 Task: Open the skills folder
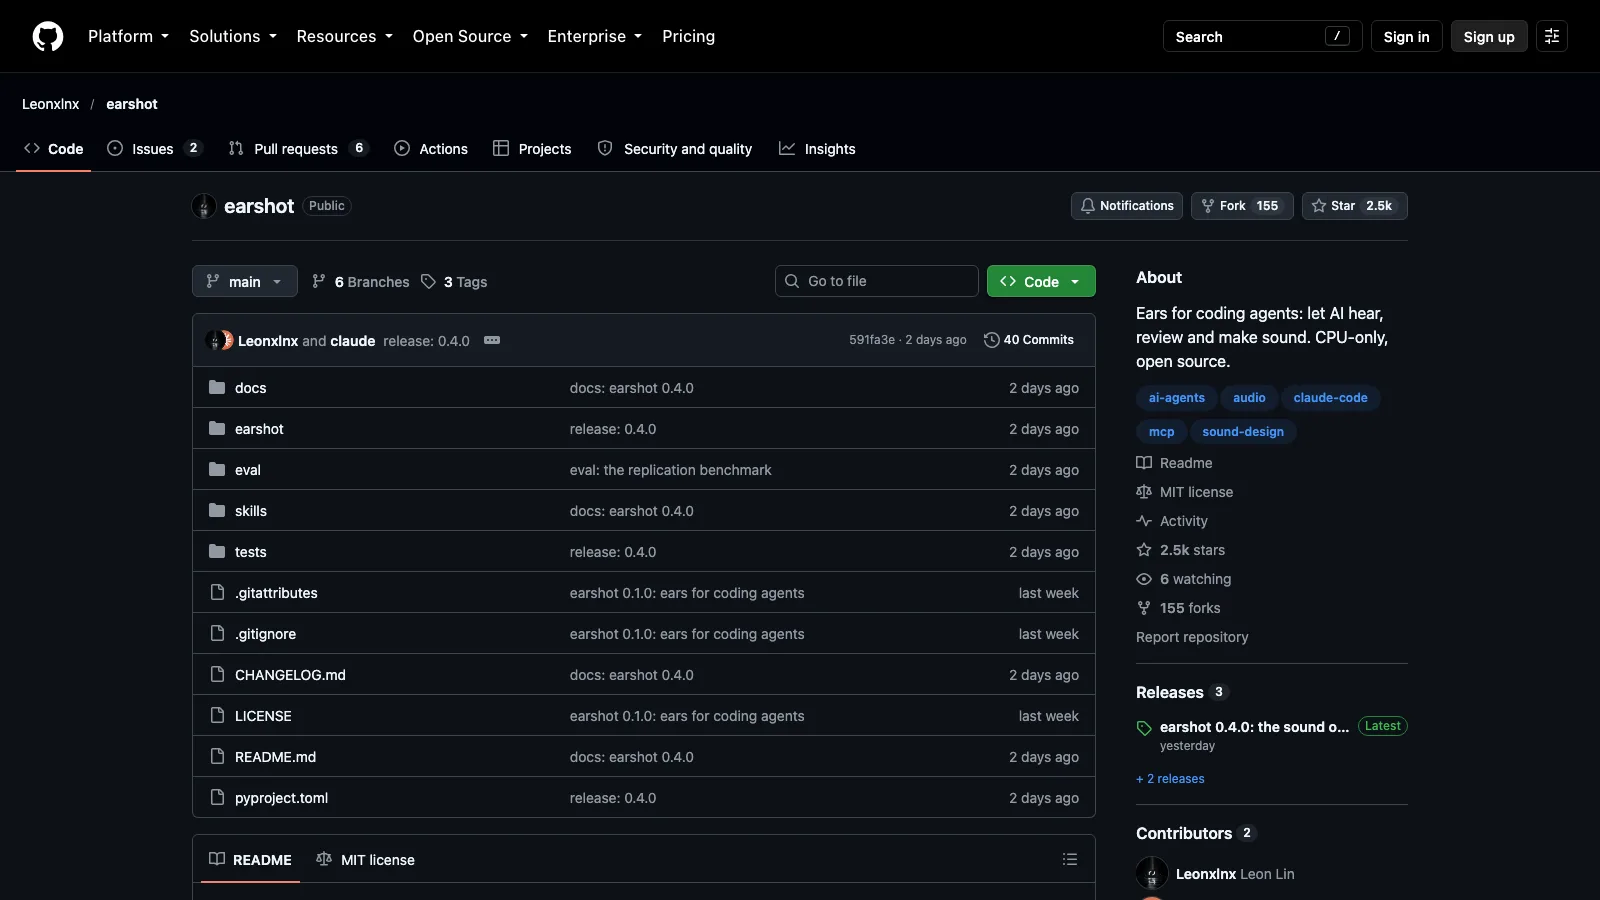pos(251,511)
